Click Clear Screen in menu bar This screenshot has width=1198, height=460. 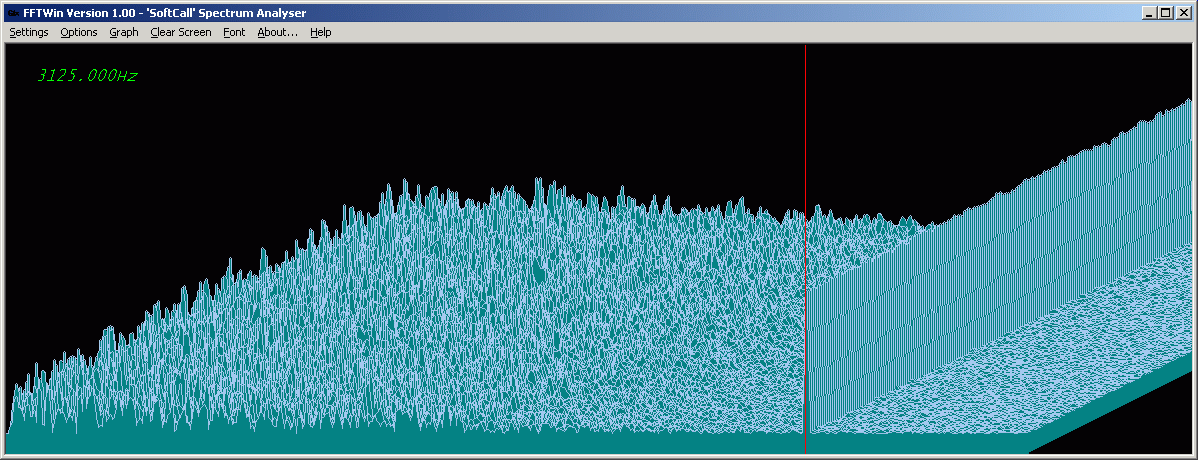click(181, 32)
